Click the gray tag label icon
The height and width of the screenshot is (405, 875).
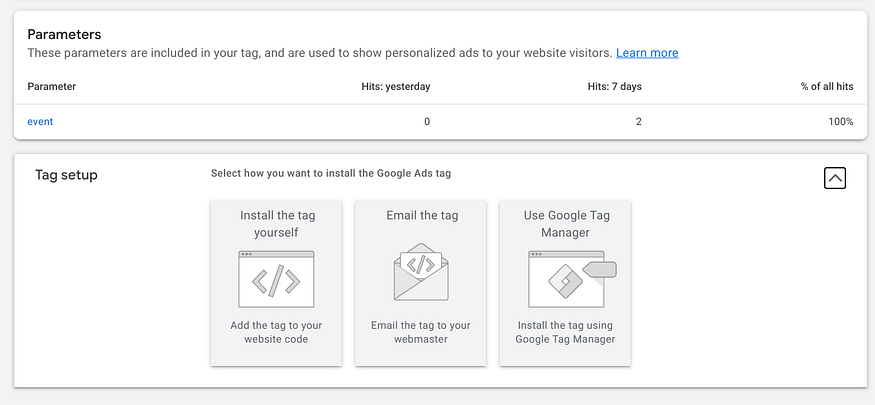click(599, 269)
